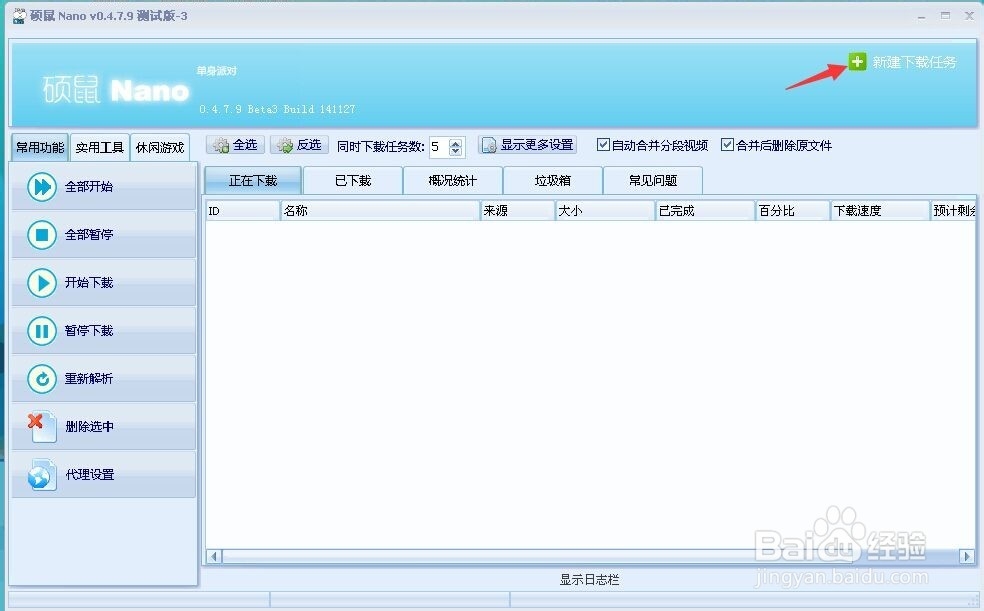Image resolution: width=984 pixels, height=611 pixels.
Task: Toggle 自动合并分段视频 checkbox
Action: 603,145
